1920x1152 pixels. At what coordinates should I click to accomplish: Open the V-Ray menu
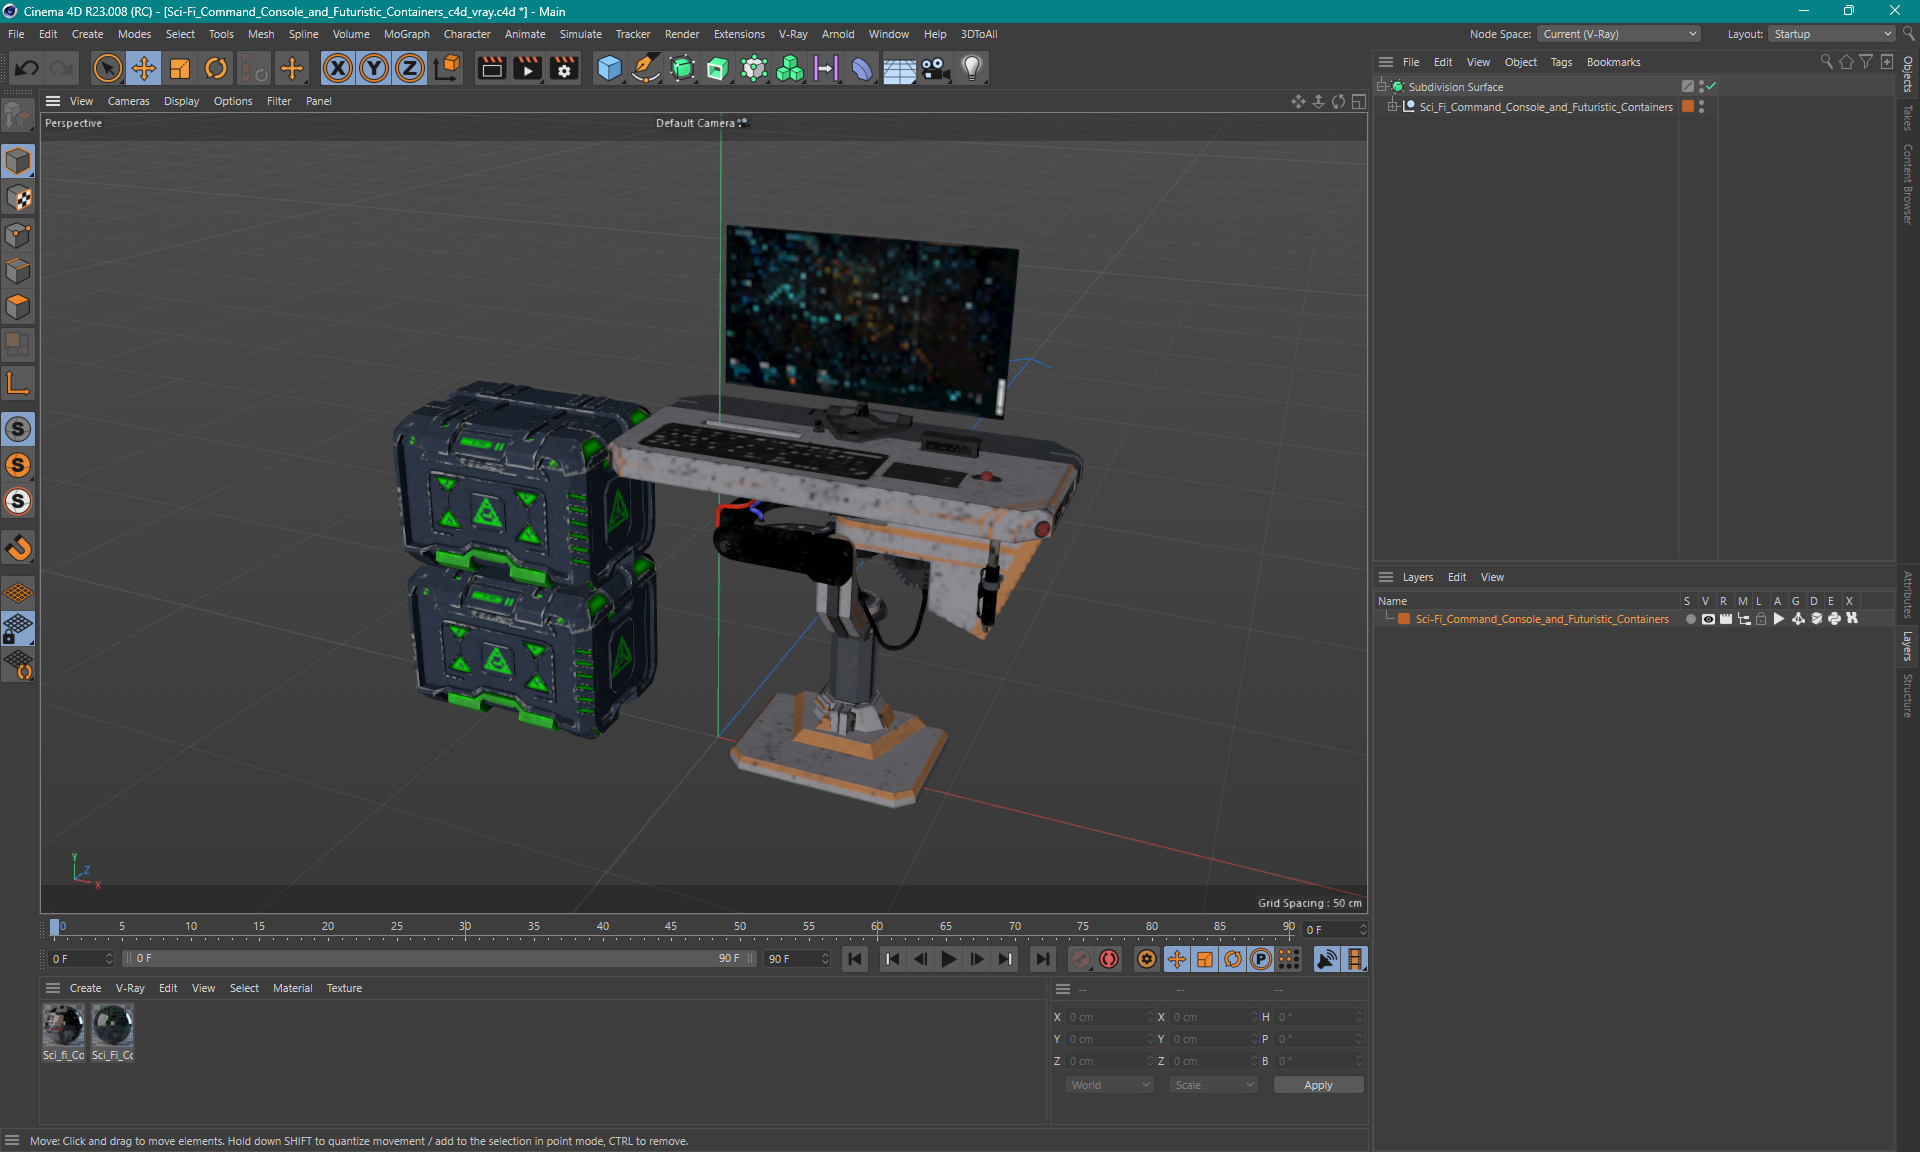793,34
